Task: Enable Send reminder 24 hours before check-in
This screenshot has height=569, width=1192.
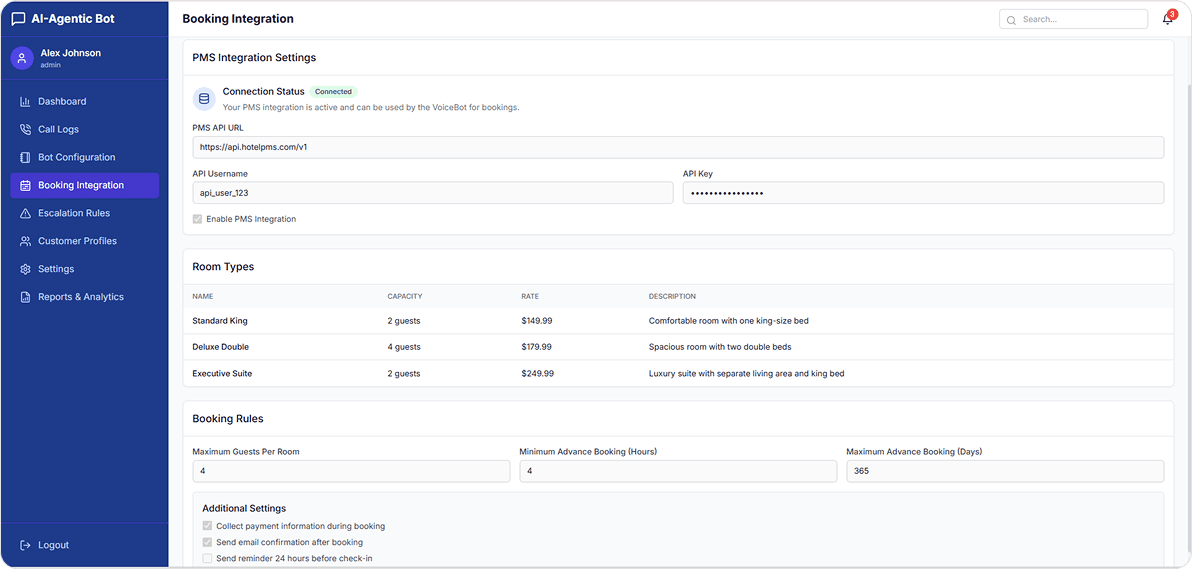Action: coord(207,558)
